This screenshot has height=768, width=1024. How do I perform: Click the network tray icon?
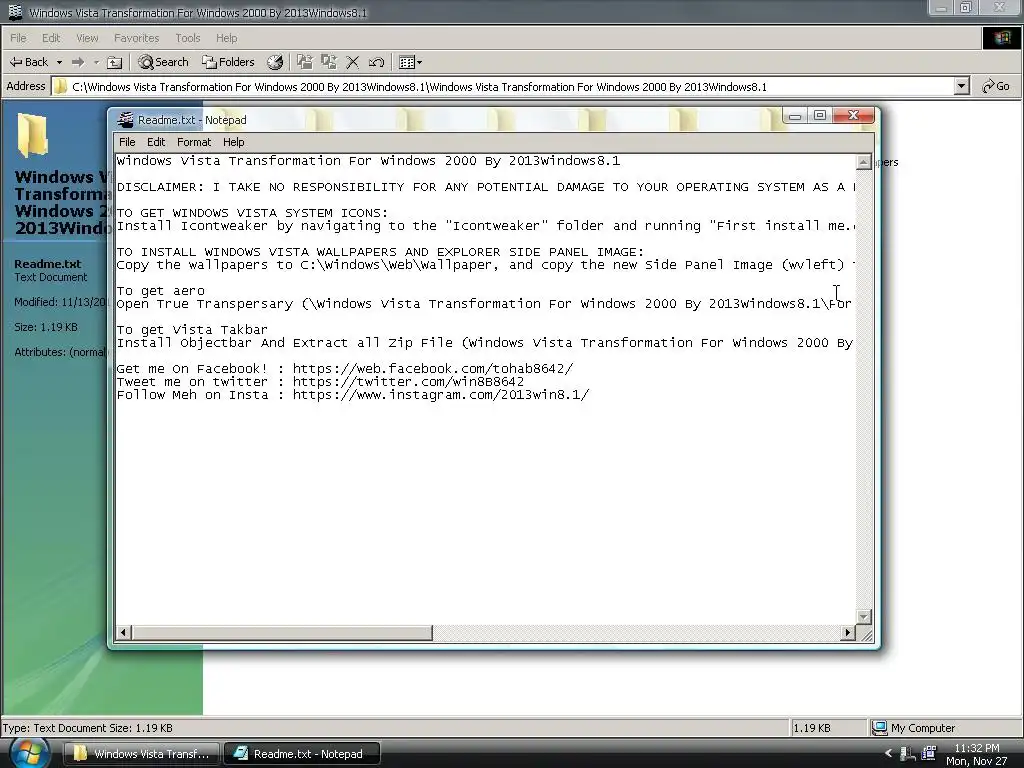pyautogui.click(x=928, y=754)
